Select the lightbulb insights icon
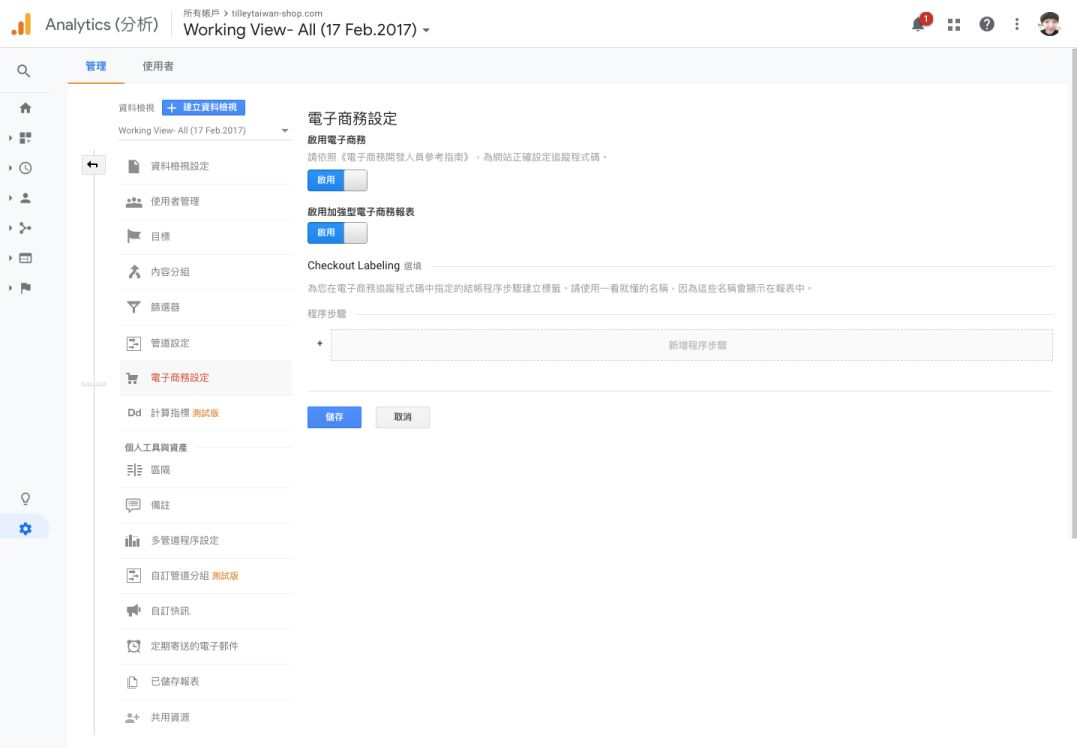Image resolution: width=1077 pixels, height=748 pixels. [25, 497]
